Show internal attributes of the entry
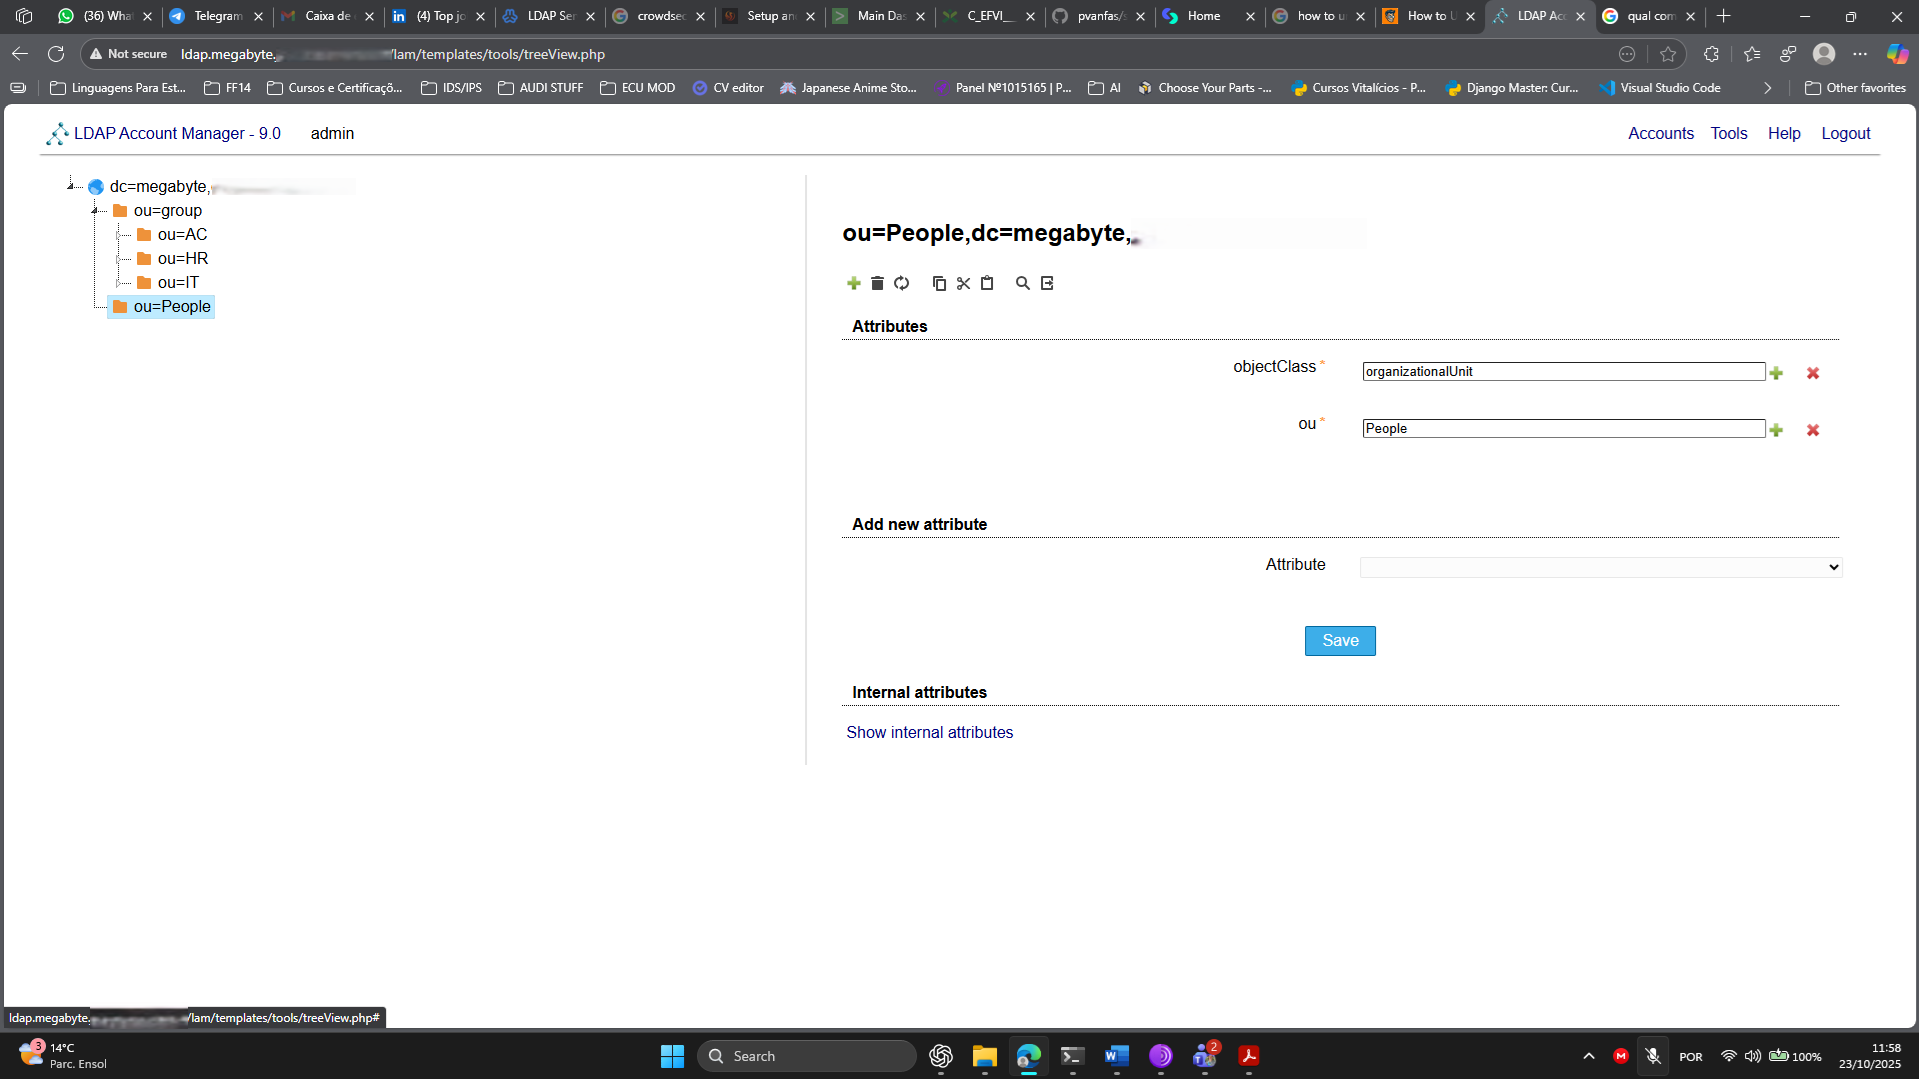The height and width of the screenshot is (1079, 1919). tap(929, 732)
